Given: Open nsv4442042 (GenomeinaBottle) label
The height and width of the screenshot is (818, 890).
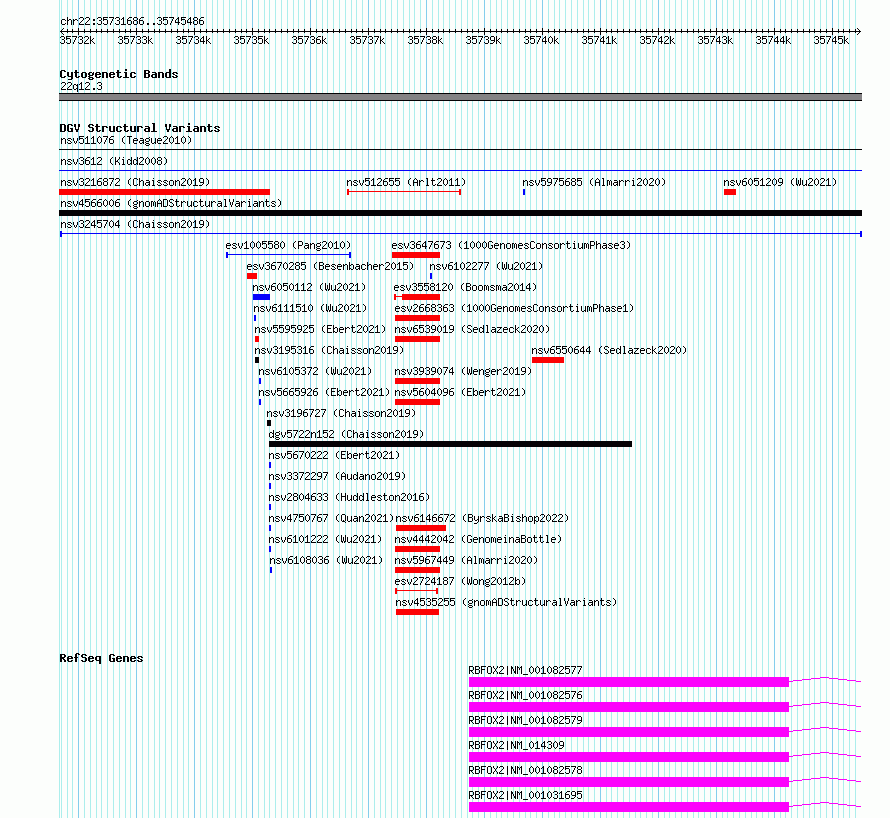Looking at the screenshot, I should coord(478,539).
